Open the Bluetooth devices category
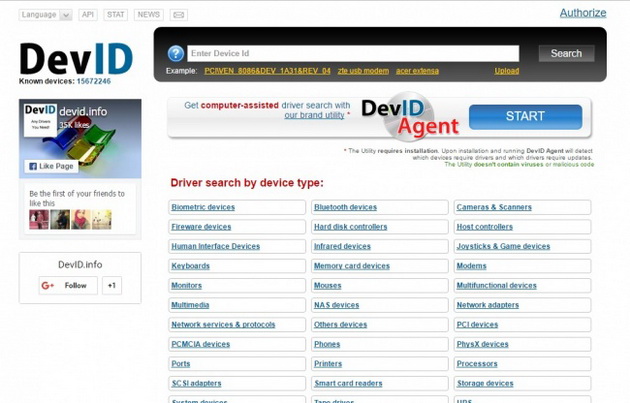This screenshot has width=630, height=403. [x=346, y=207]
